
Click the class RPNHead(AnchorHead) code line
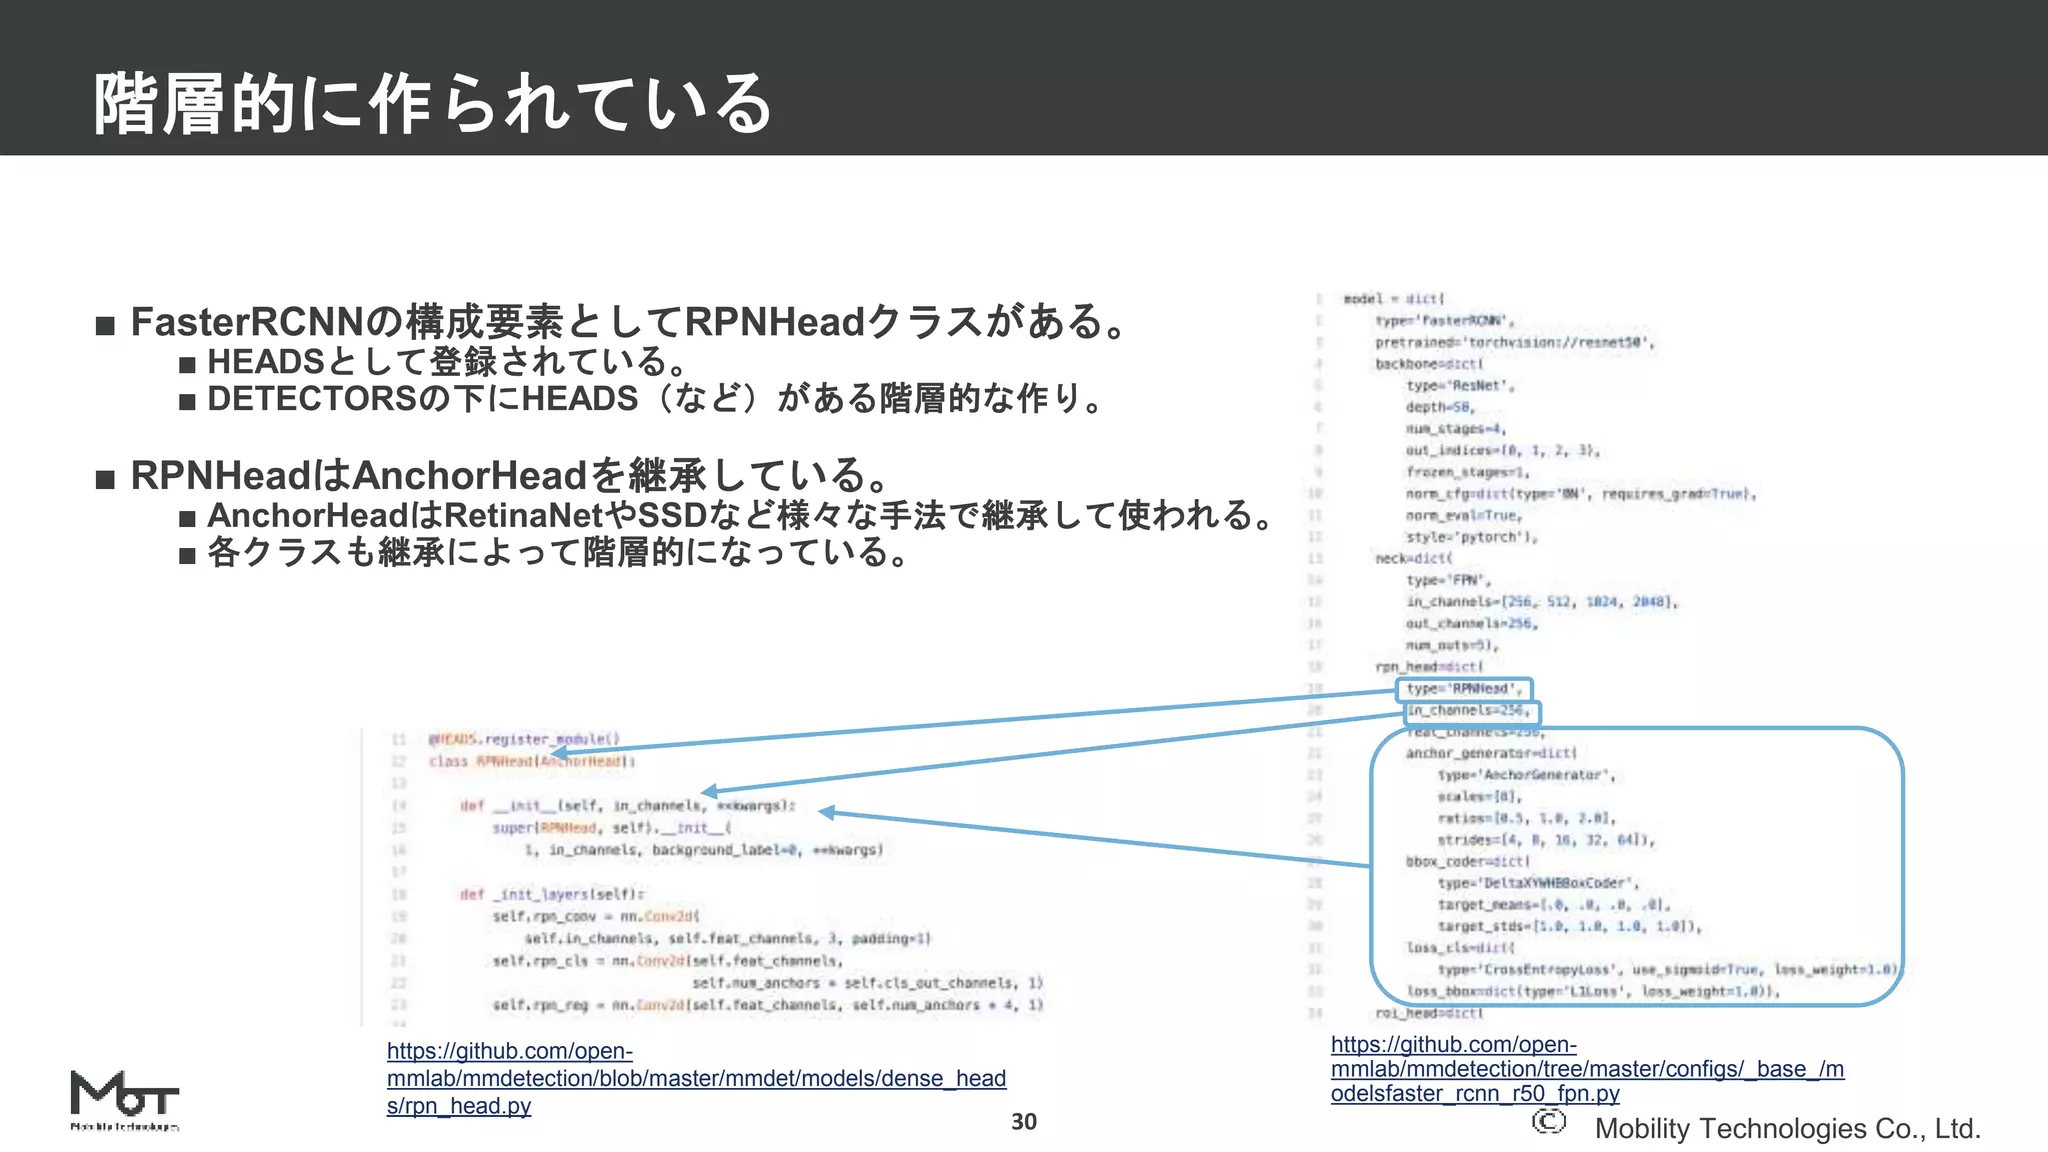[x=532, y=761]
